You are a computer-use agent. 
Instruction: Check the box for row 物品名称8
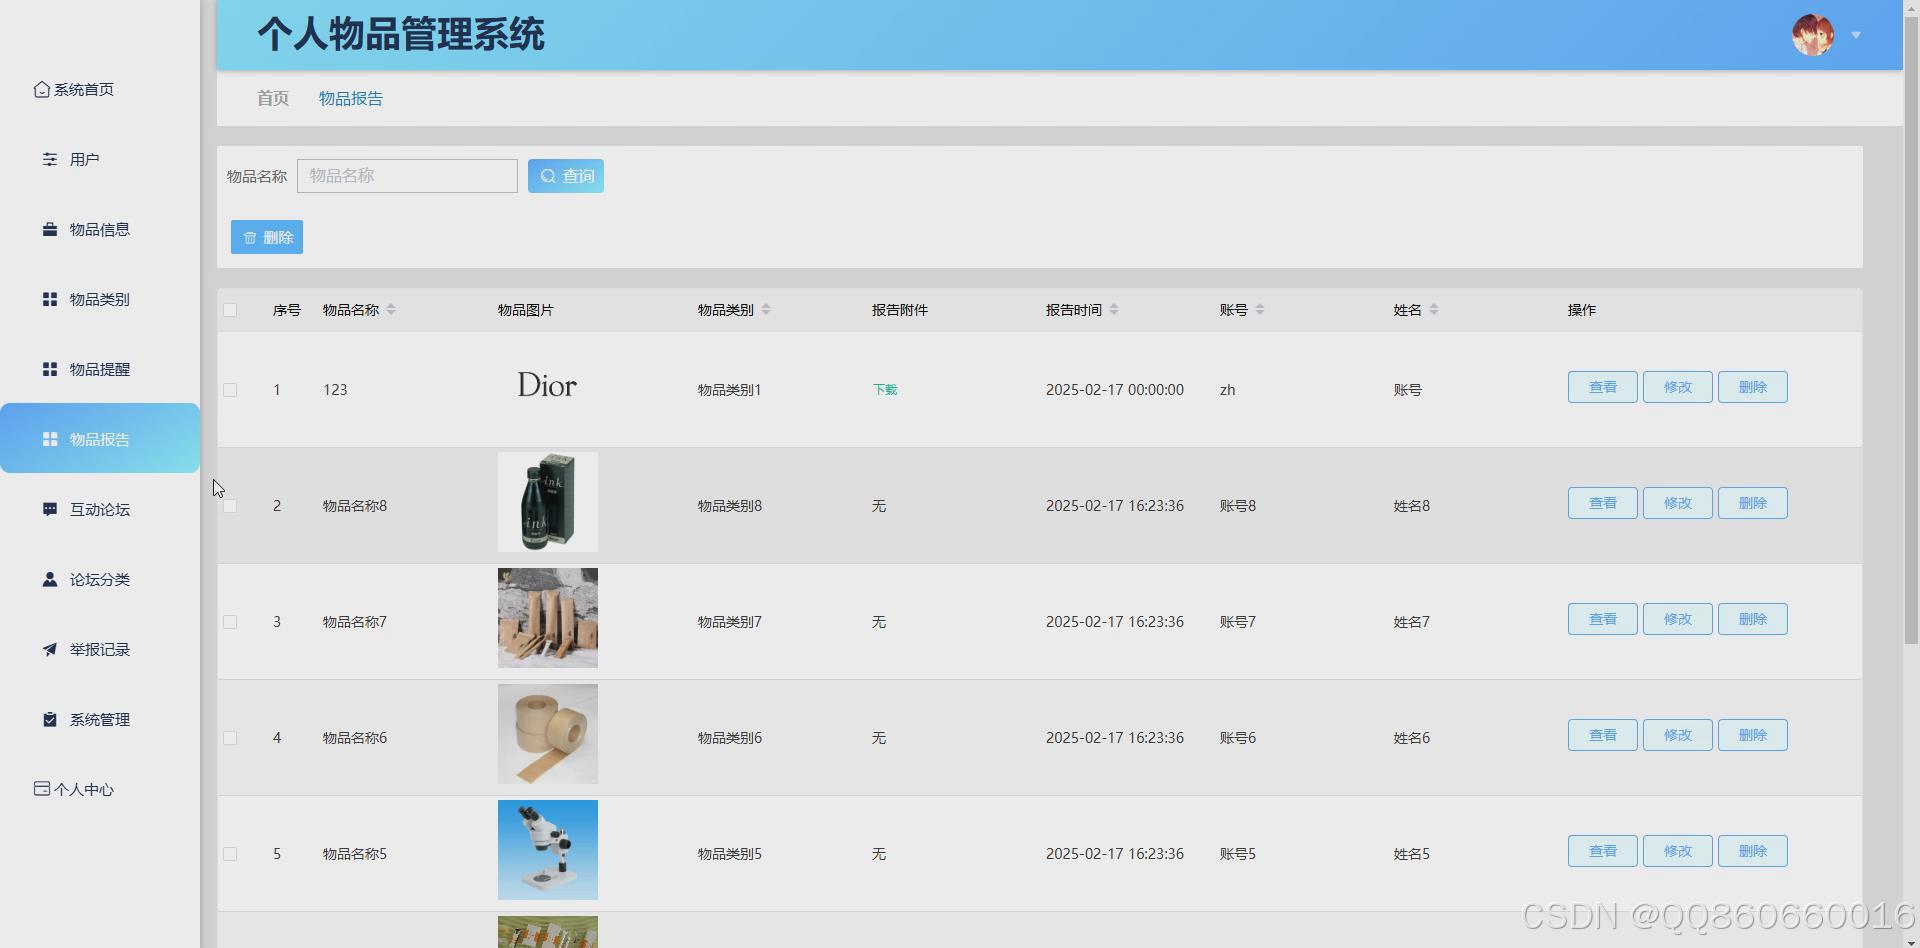pyautogui.click(x=230, y=506)
